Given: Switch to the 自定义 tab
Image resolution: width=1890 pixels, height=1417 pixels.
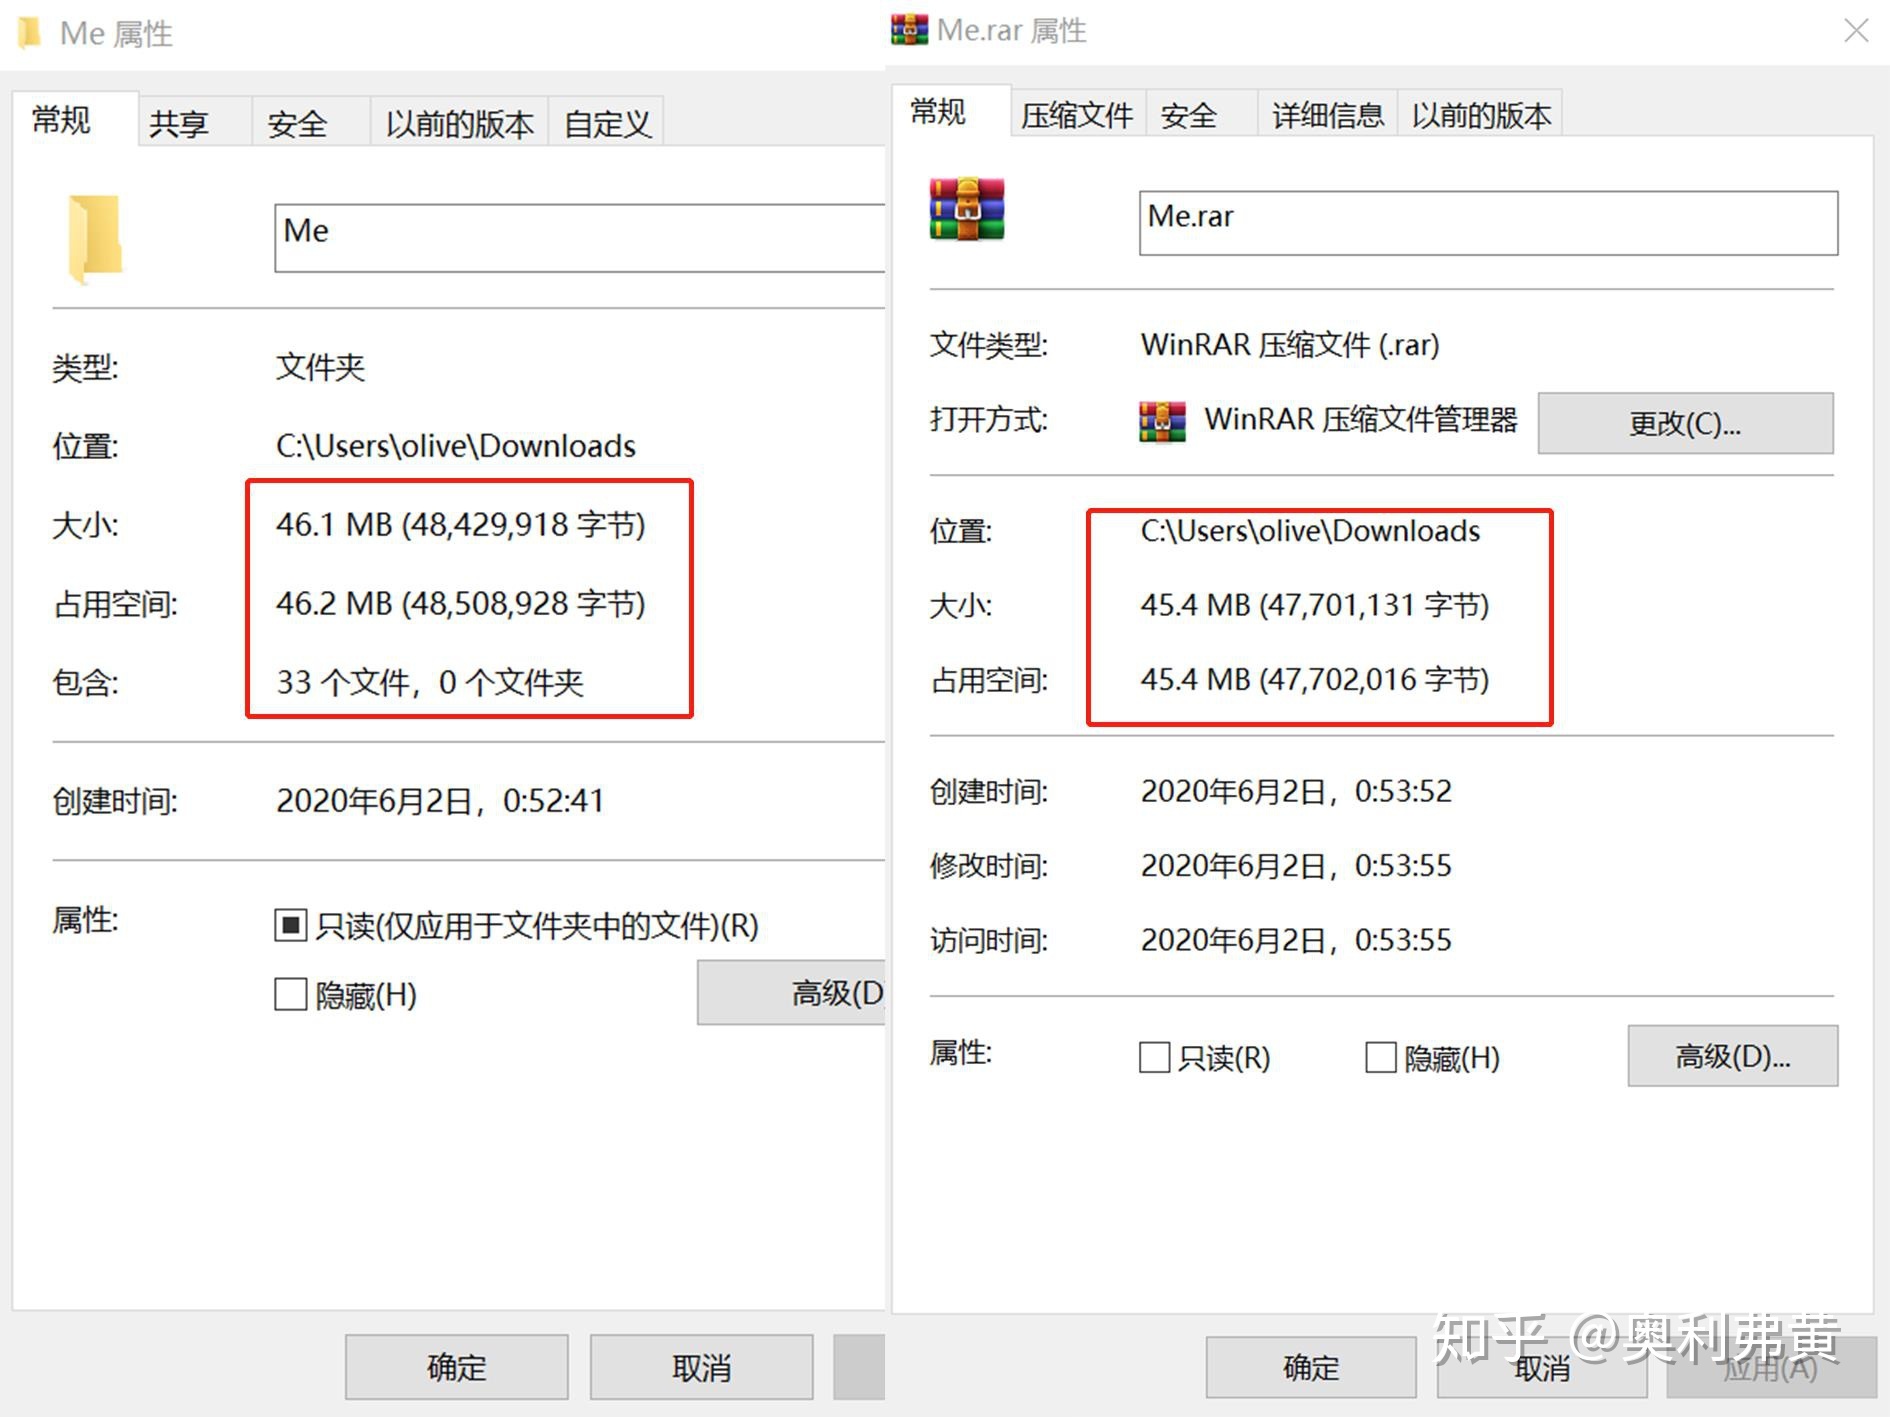Looking at the screenshot, I should pos(605,122).
